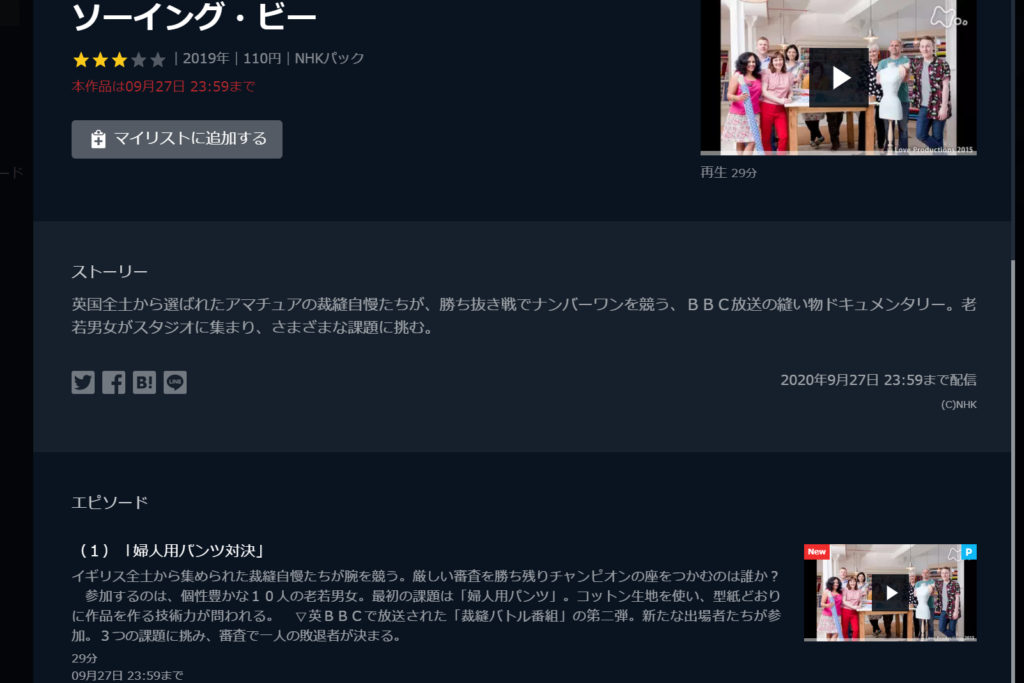1024x683 pixels.
Task: Open episode 1 婦人用パンツ対決 title link
Action: (170, 550)
